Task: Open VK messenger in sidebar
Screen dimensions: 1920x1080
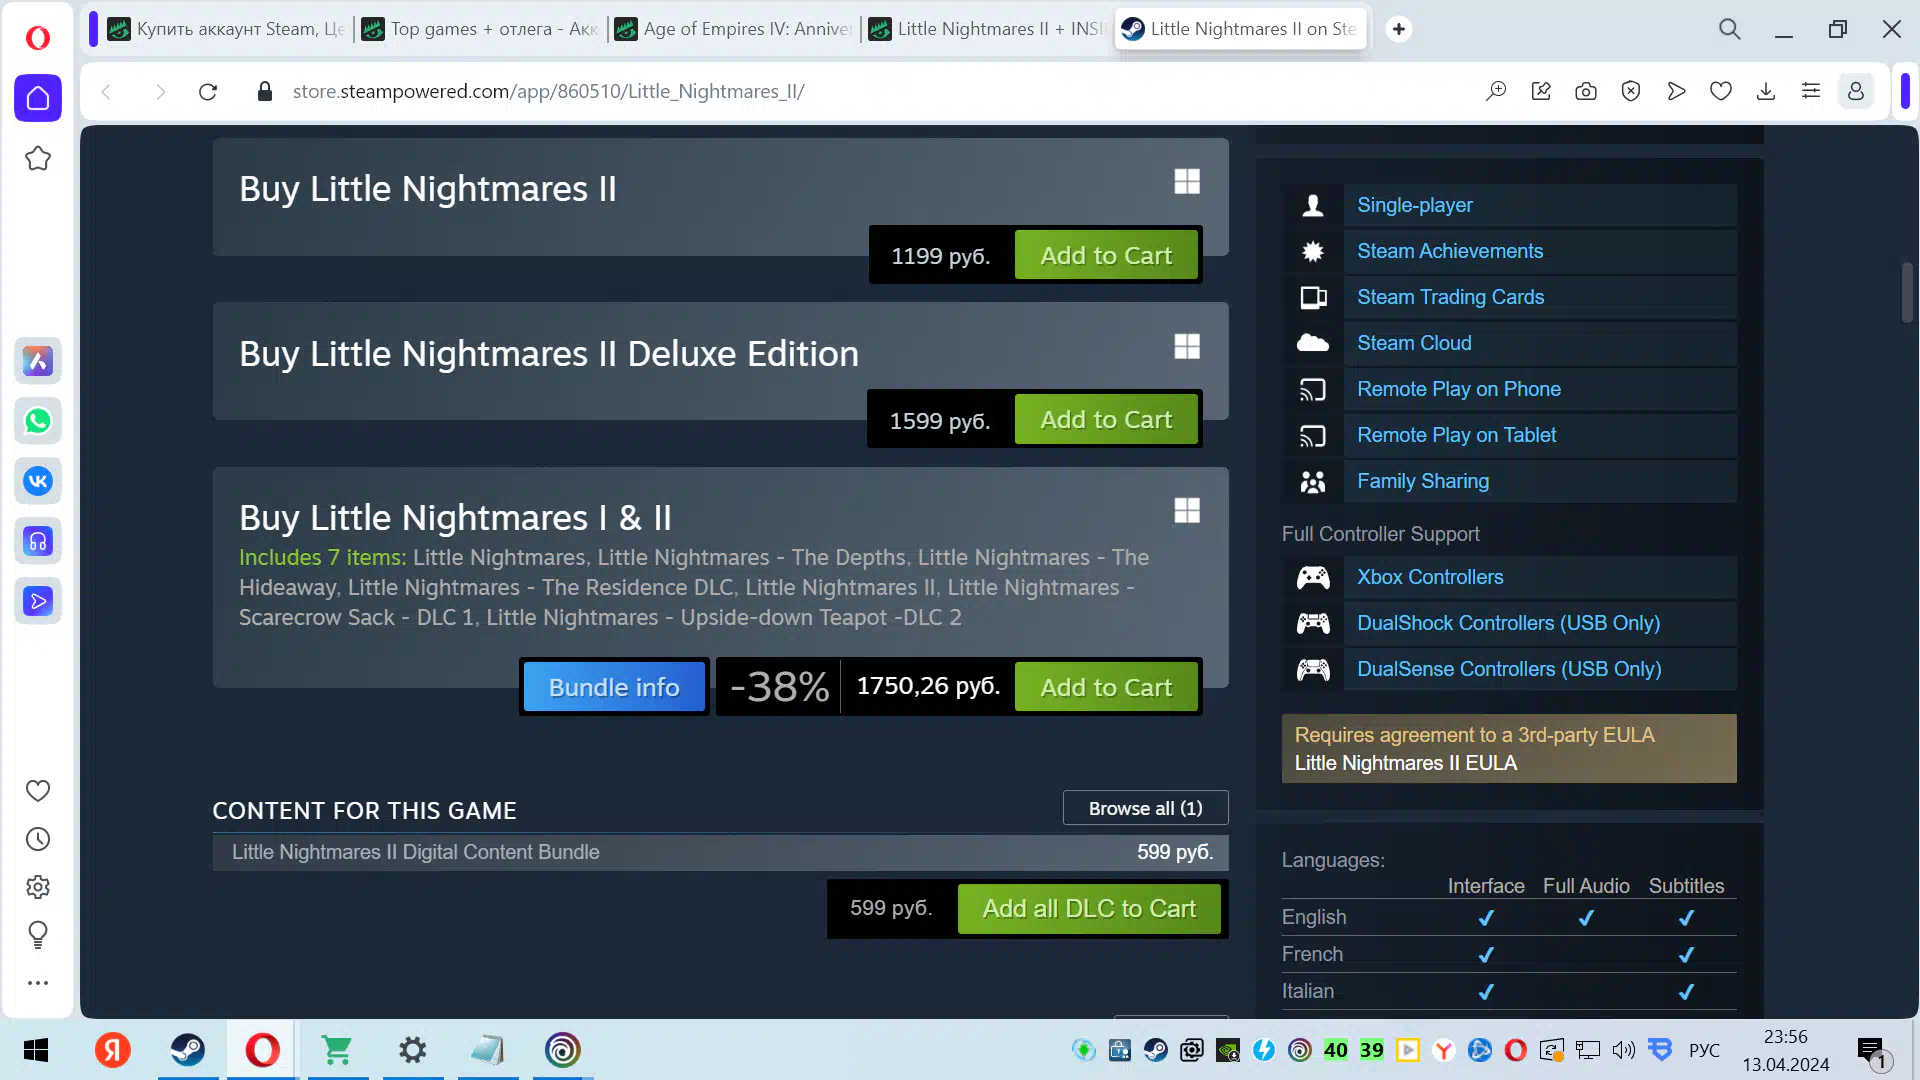Action: point(38,481)
